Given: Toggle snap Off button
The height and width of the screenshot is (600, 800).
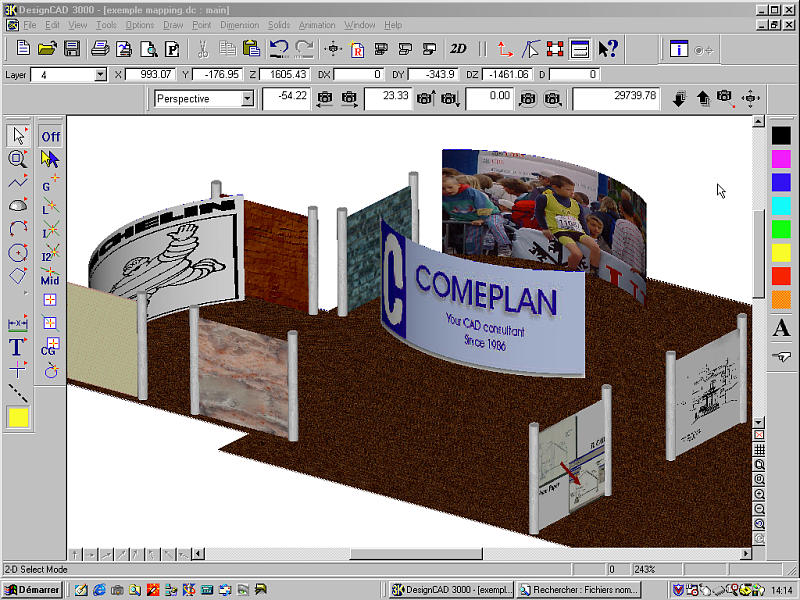Looking at the screenshot, I should (51, 137).
